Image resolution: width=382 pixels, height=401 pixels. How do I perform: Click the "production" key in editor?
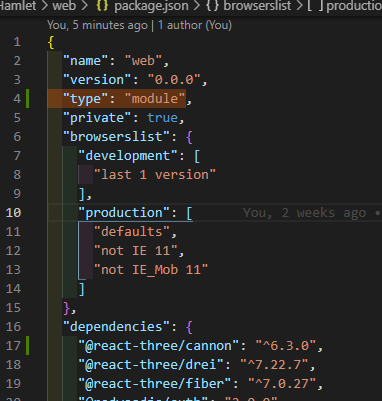pos(124,213)
